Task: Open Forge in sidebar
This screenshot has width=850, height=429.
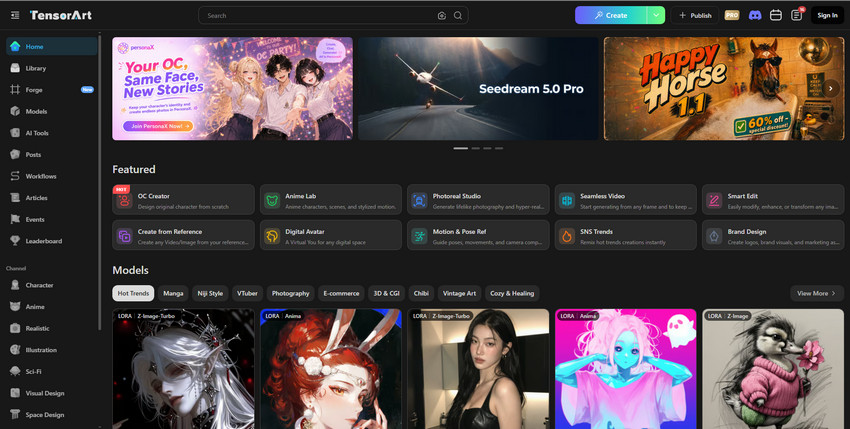Action: [51, 90]
